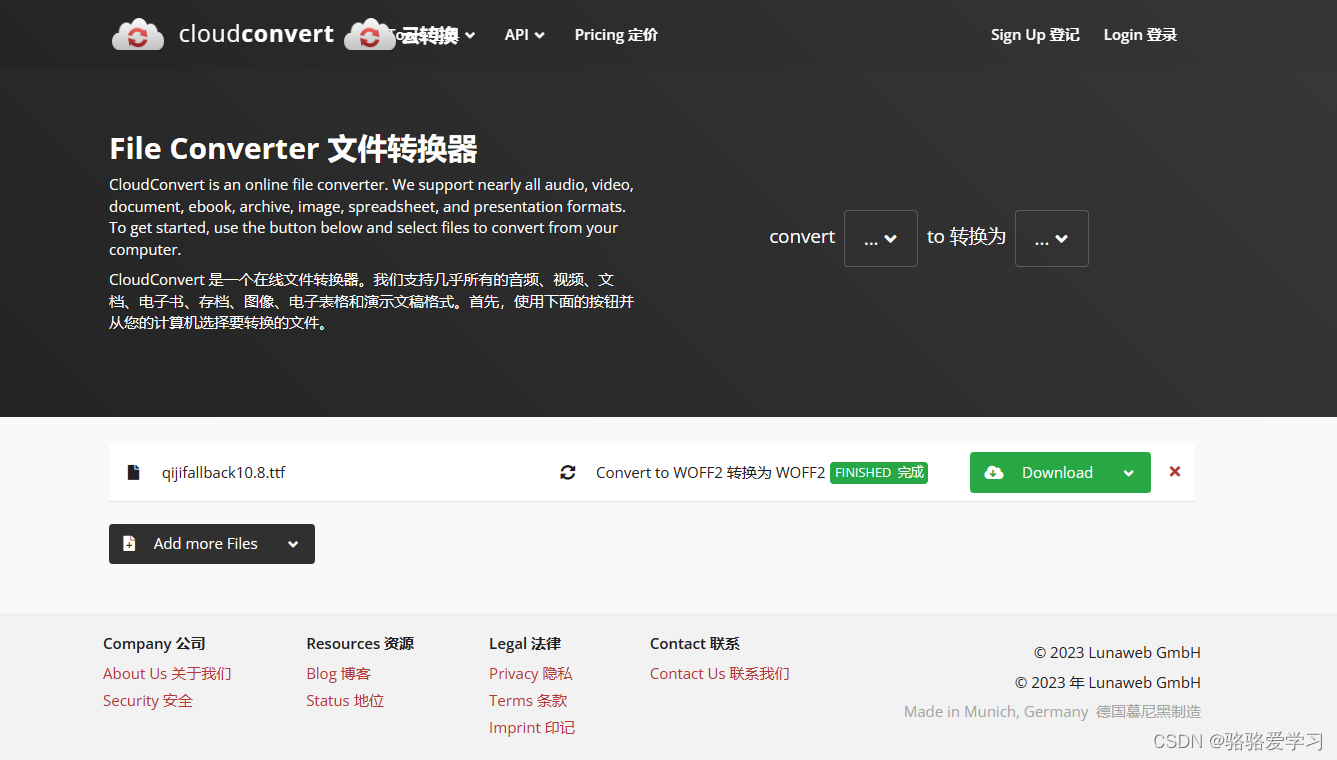Open the Blog footer link

coord(339,674)
